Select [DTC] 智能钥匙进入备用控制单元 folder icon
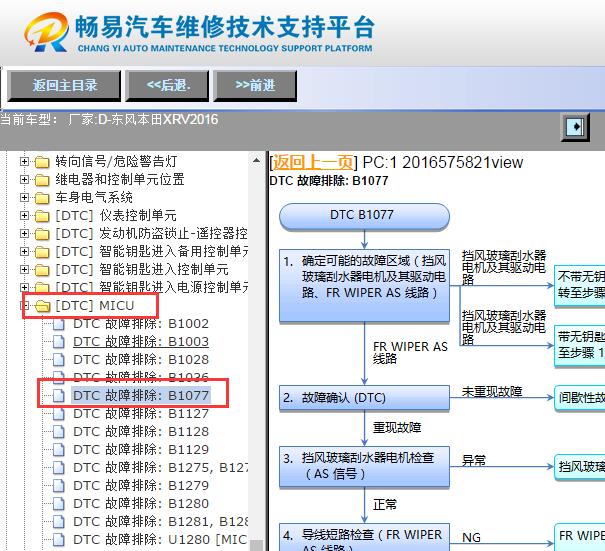This screenshot has height=551, width=605. (42, 252)
